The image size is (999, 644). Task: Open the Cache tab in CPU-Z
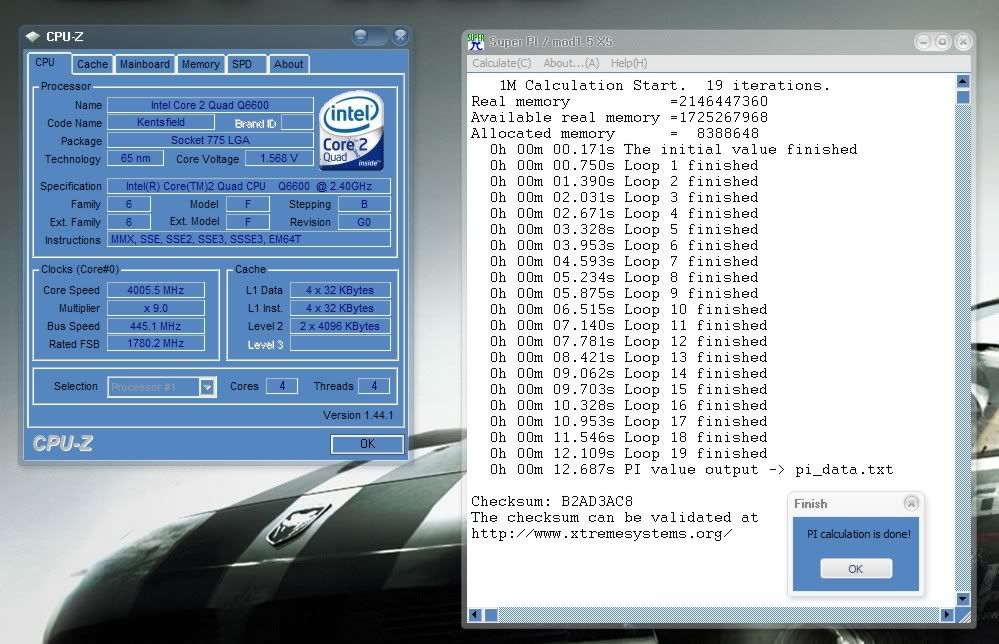tap(92, 64)
